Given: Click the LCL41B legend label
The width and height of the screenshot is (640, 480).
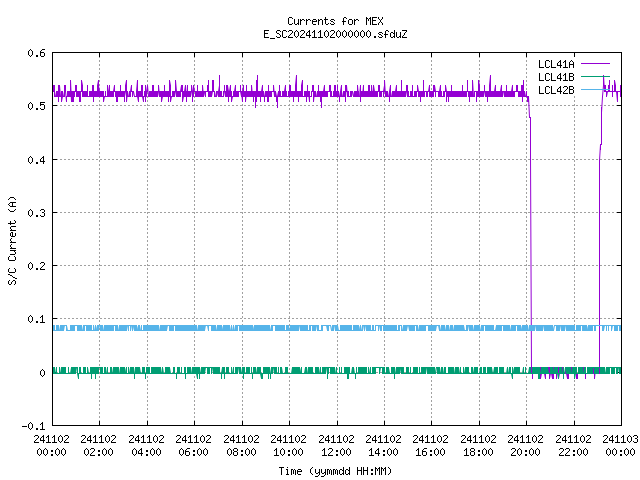Looking at the screenshot, I should click(556, 77).
